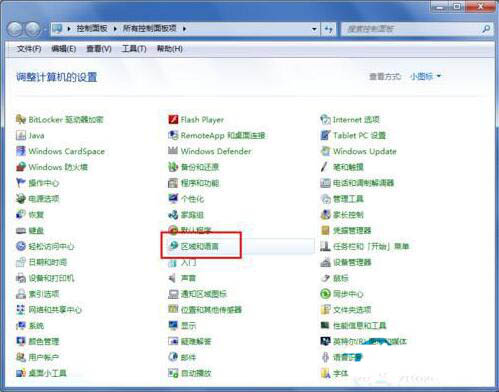Image resolution: width=499 pixels, height=392 pixels.
Task: Open the 性能信息和工具 link
Action: click(x=360, y=326)
